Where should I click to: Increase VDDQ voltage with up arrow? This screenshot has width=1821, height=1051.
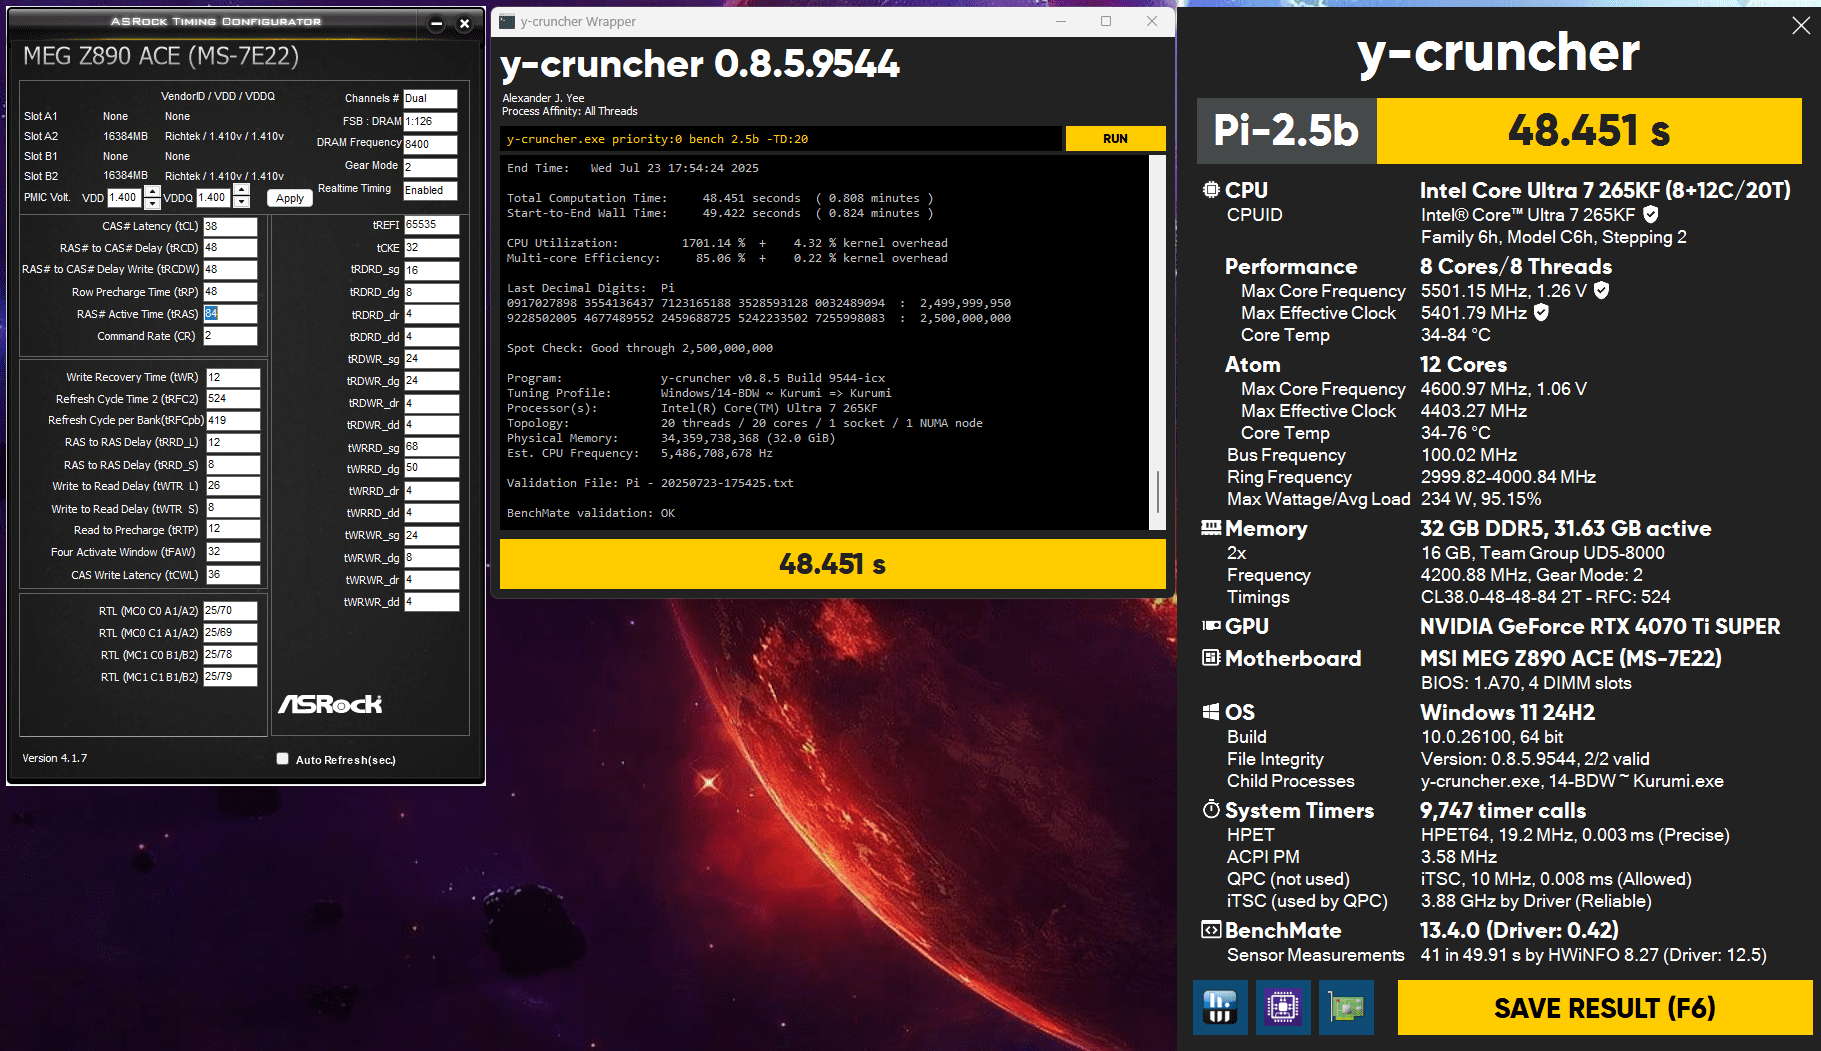(241, 192)
